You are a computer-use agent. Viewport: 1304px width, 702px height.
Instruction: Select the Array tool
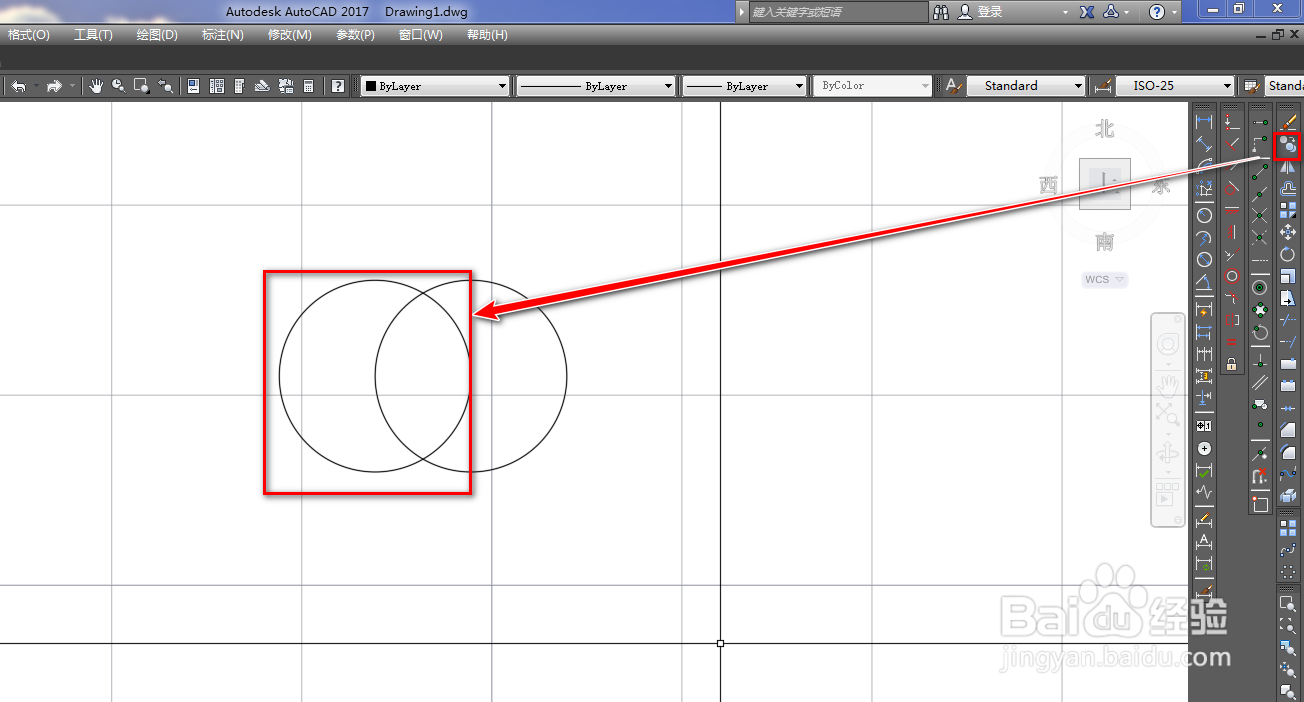[x=1288, y=210]
